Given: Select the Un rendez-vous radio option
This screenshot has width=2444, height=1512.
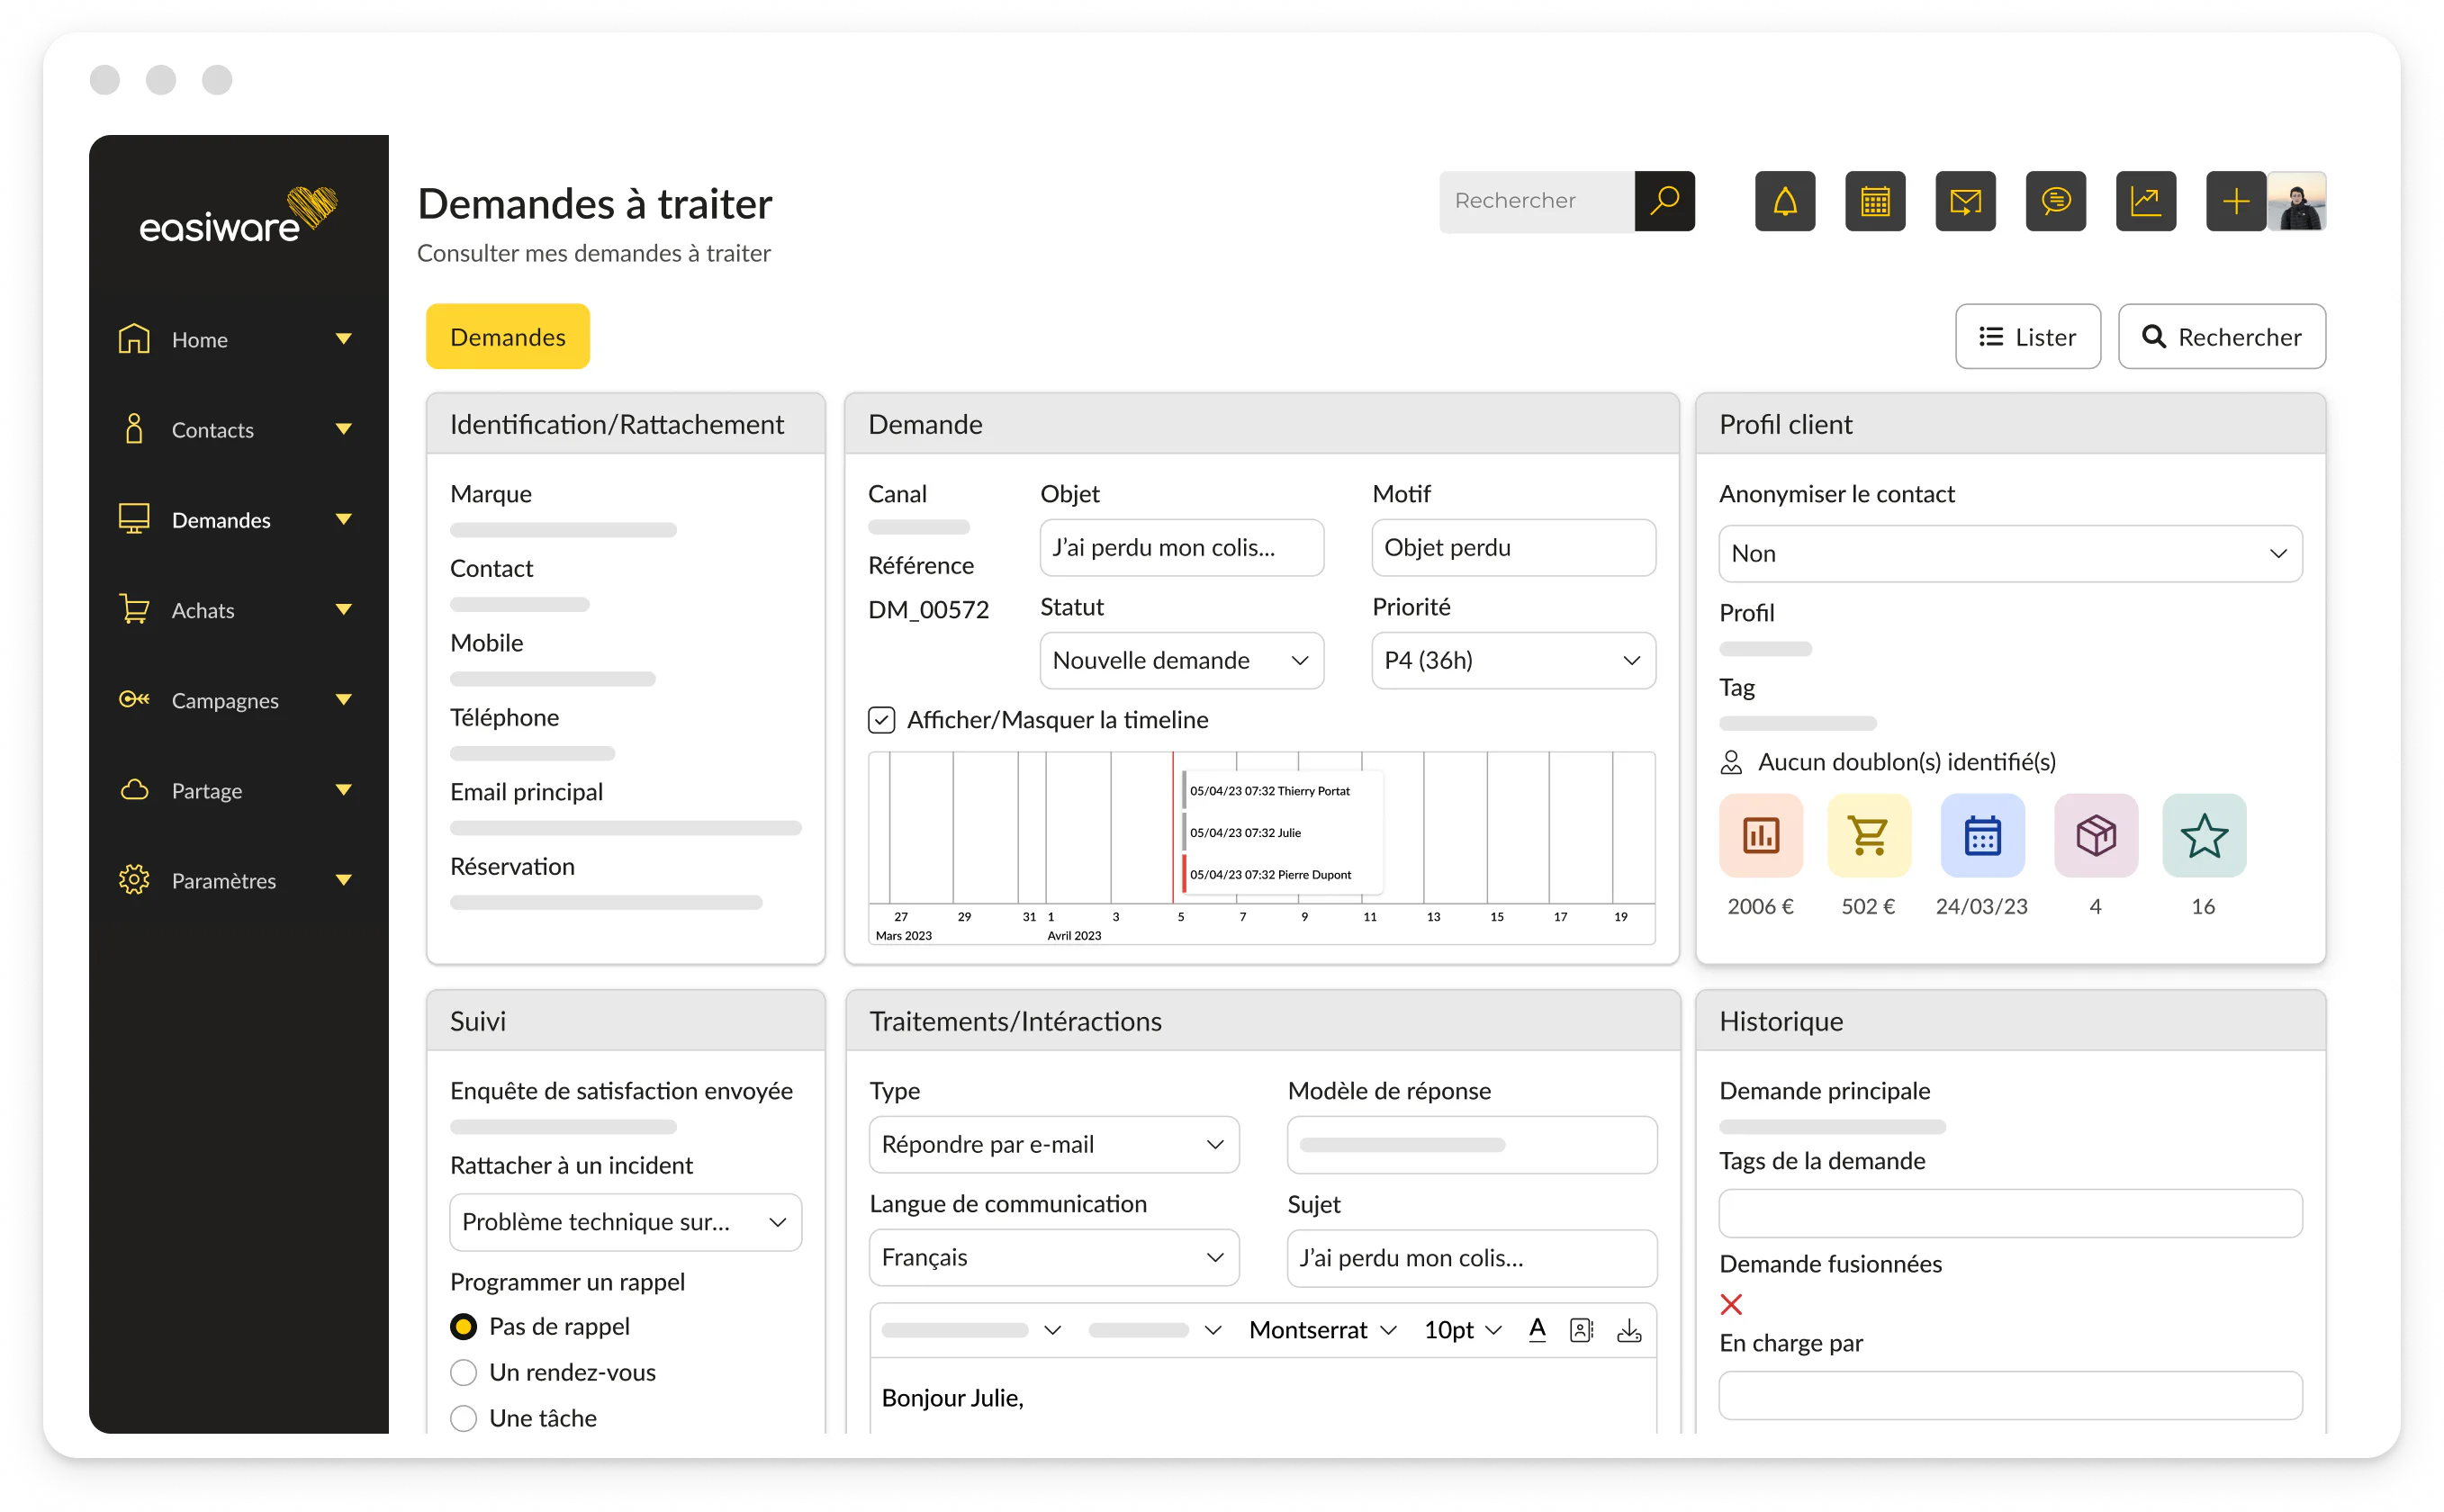Looking at the screenshot, I should click(463, 1373).
